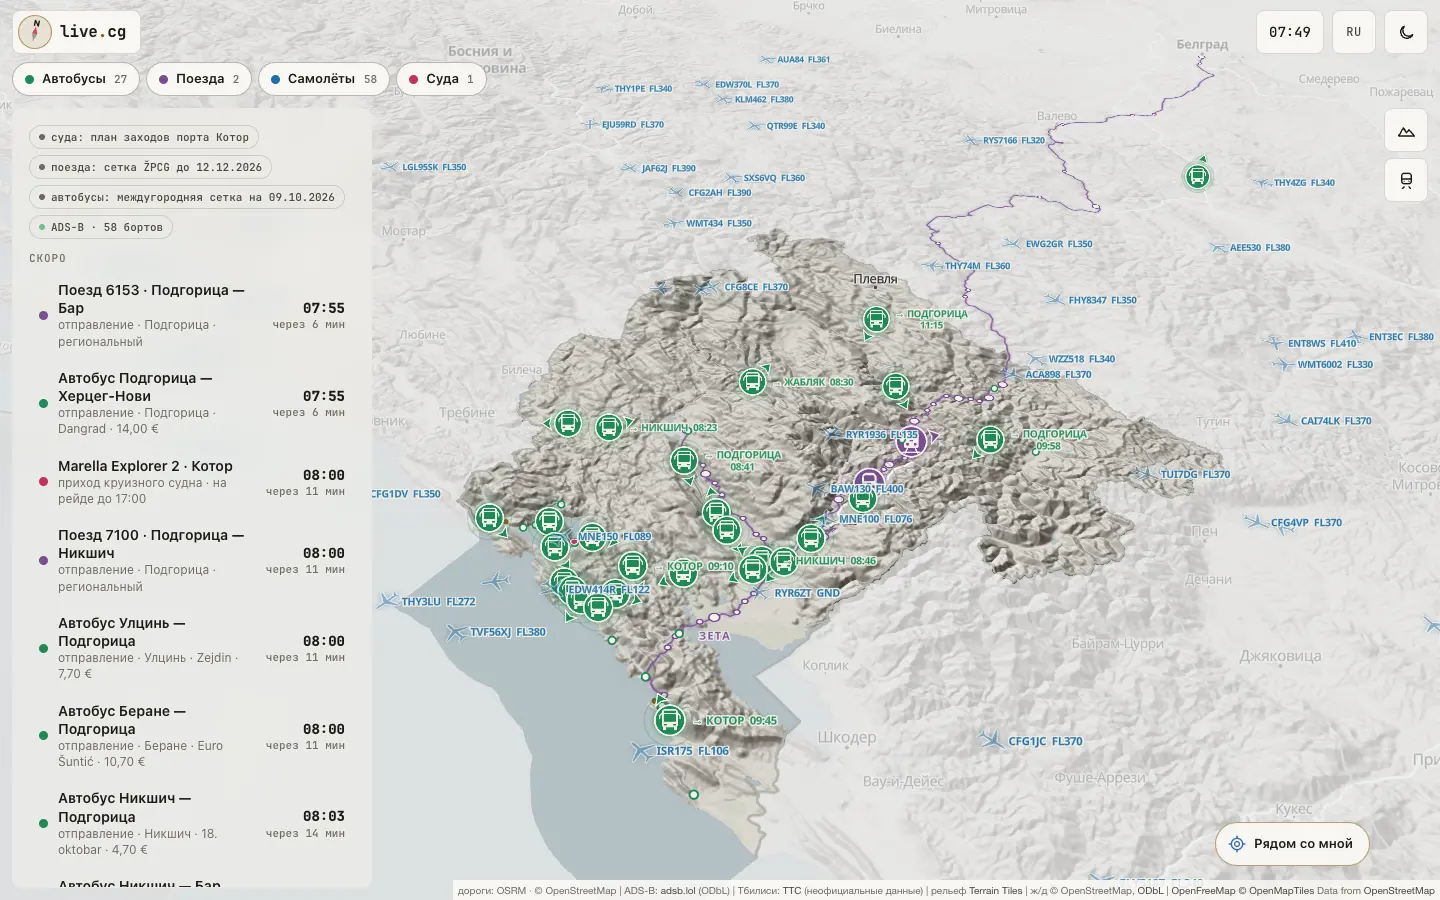This screenshot has height=900, width=1440.
Task: Click the 'поезда: сетка ŽPCG' chip
Action: click(150, 168)
